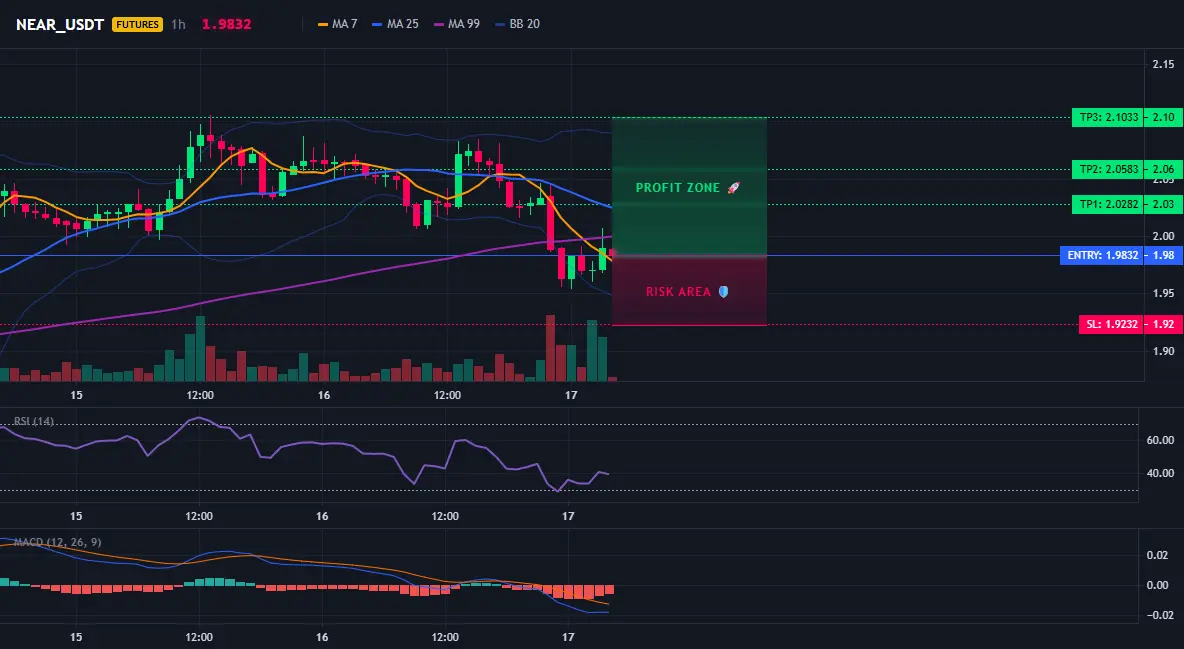The image size is (1184, 649).
Task: Click the shield icon in risk area
Action: pos(723,292)
